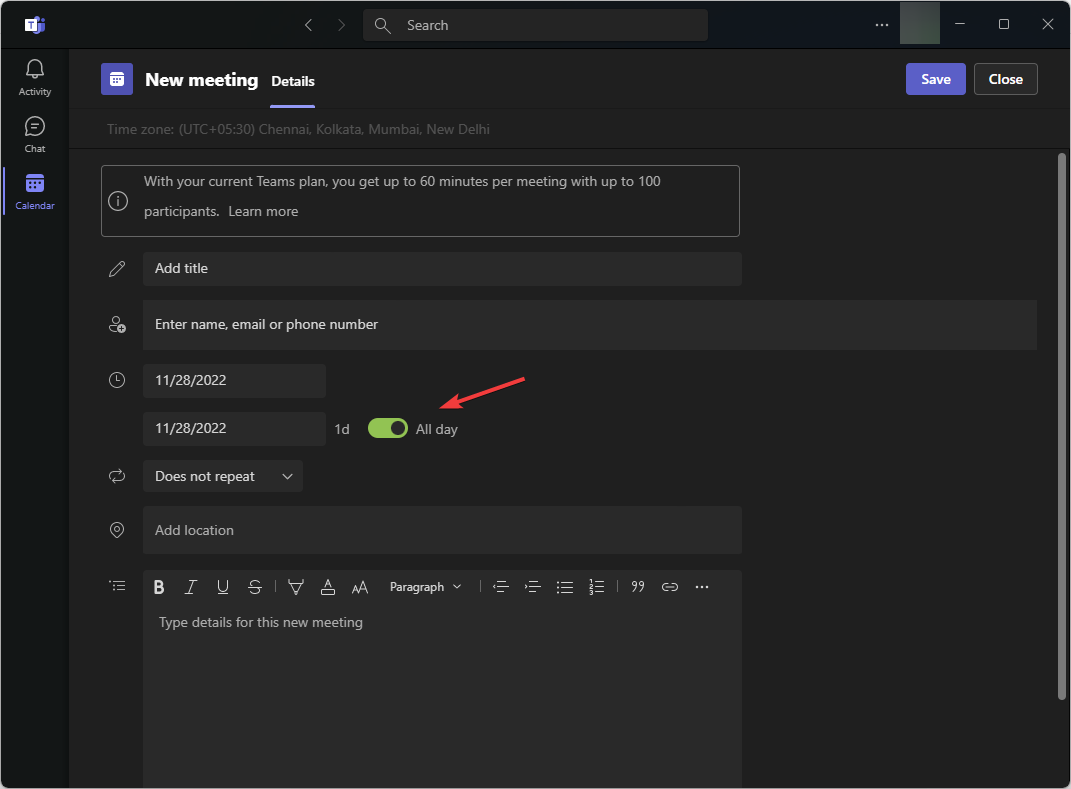1071x789 pixels.
Task: Open the Paragraph style dropdown
Action: tap(426, 587)
